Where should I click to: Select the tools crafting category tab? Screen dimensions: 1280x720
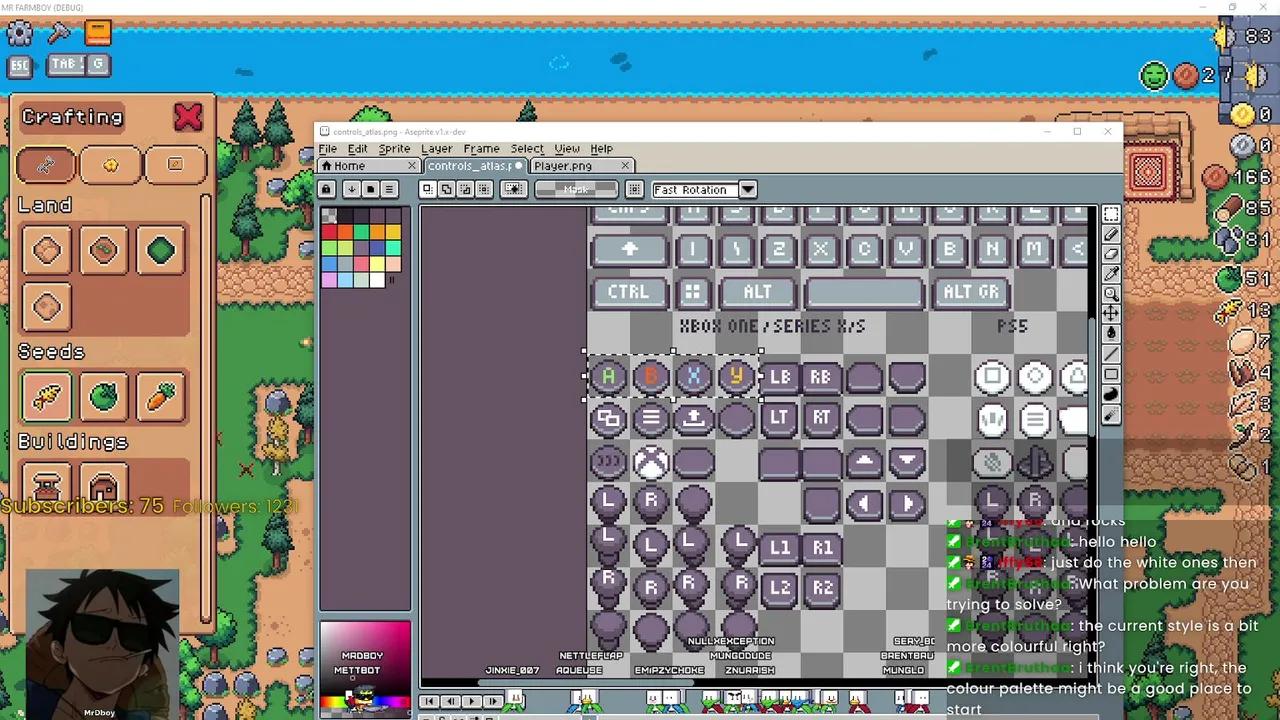[46, 165]
